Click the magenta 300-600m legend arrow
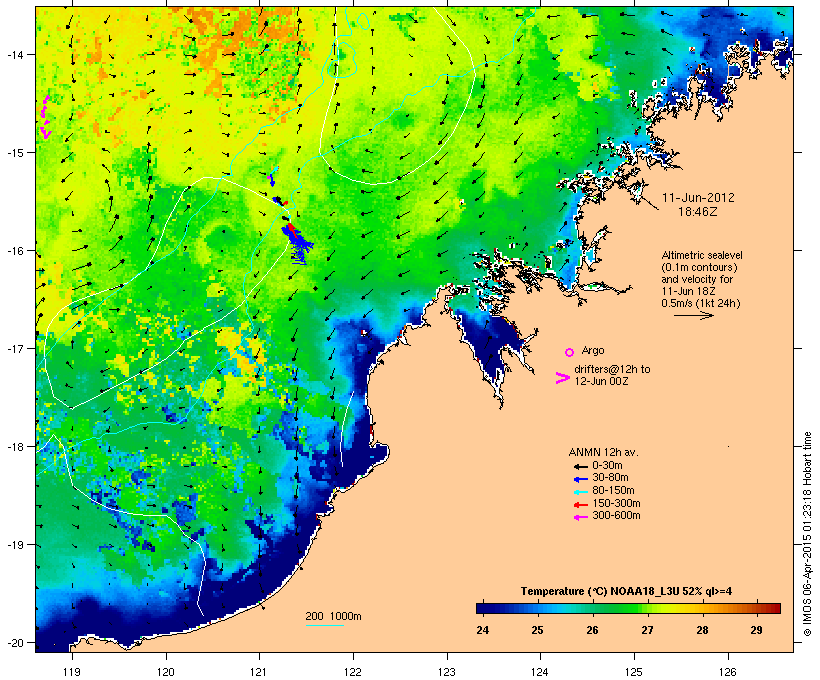The height and width of the screenshot is (680, 820). click(x=580, y=517)
